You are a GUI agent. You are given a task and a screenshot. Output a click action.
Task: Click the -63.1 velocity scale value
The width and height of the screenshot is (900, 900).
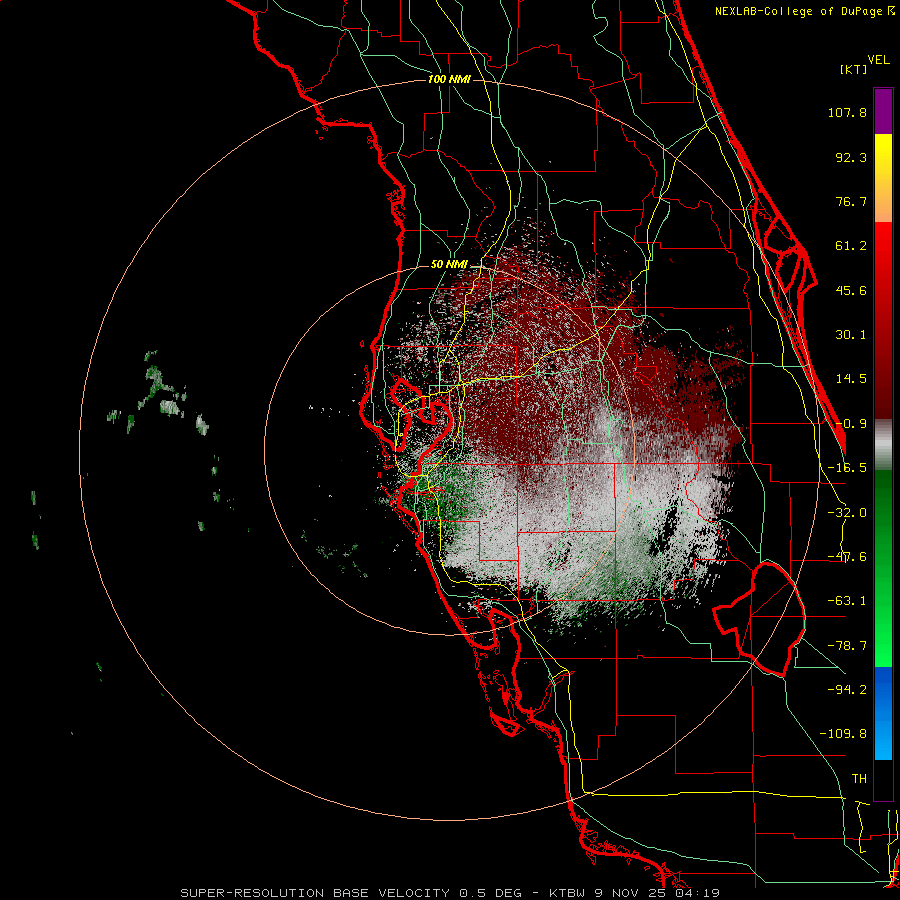pos(847,601)
